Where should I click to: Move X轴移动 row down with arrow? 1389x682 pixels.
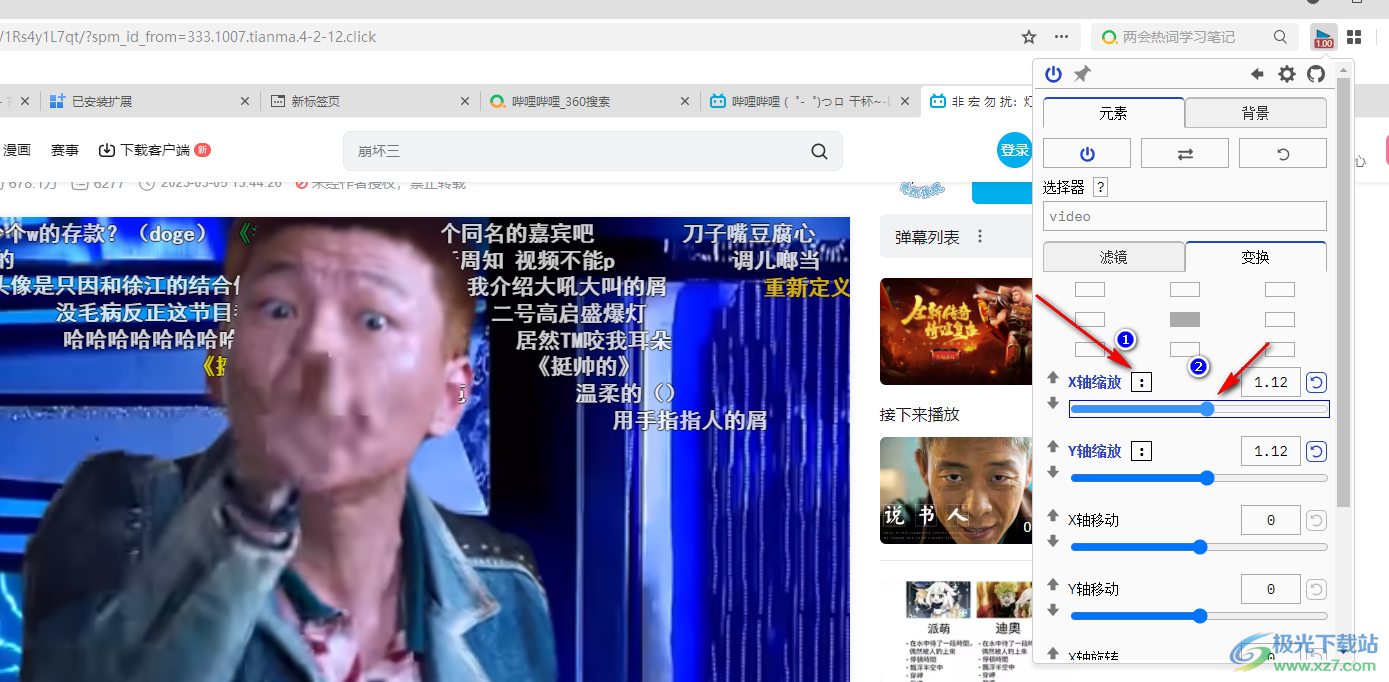[x=1052, y=541]
